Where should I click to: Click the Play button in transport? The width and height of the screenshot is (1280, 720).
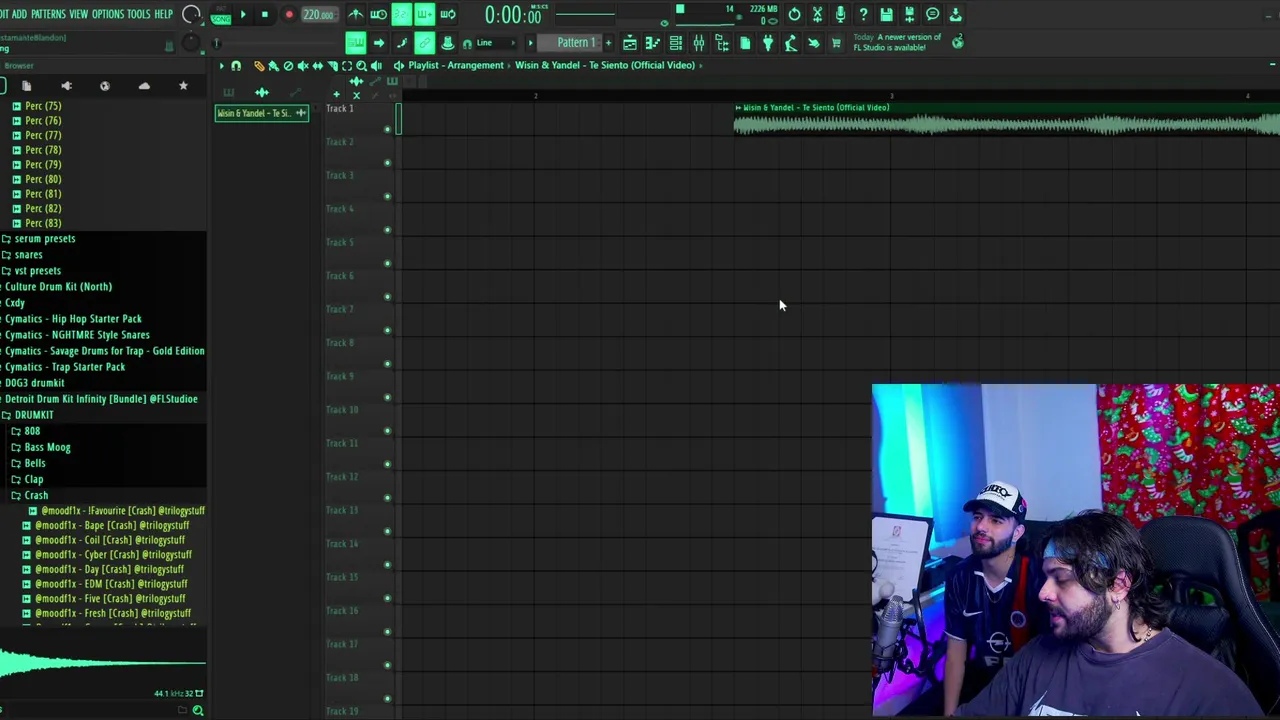coord(243,15)
